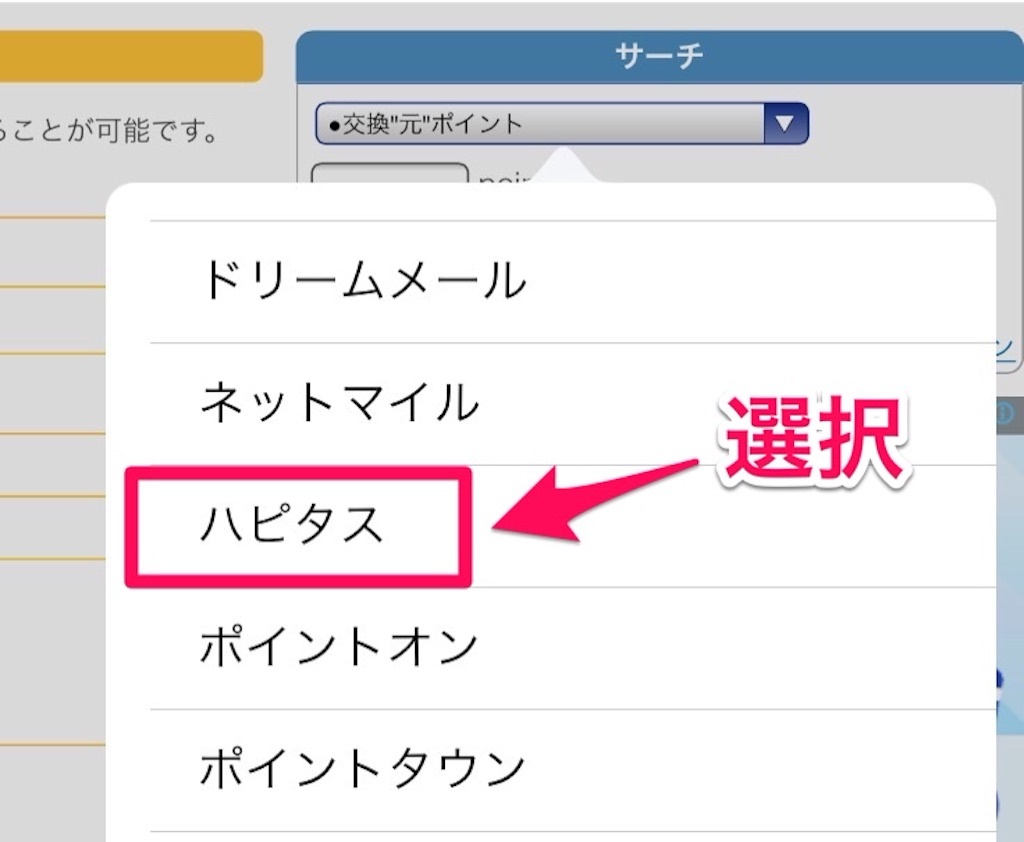This screenshot has width=1024, height=842.
Task: Select ドリームメール from the list
Action: coord(573,282)
